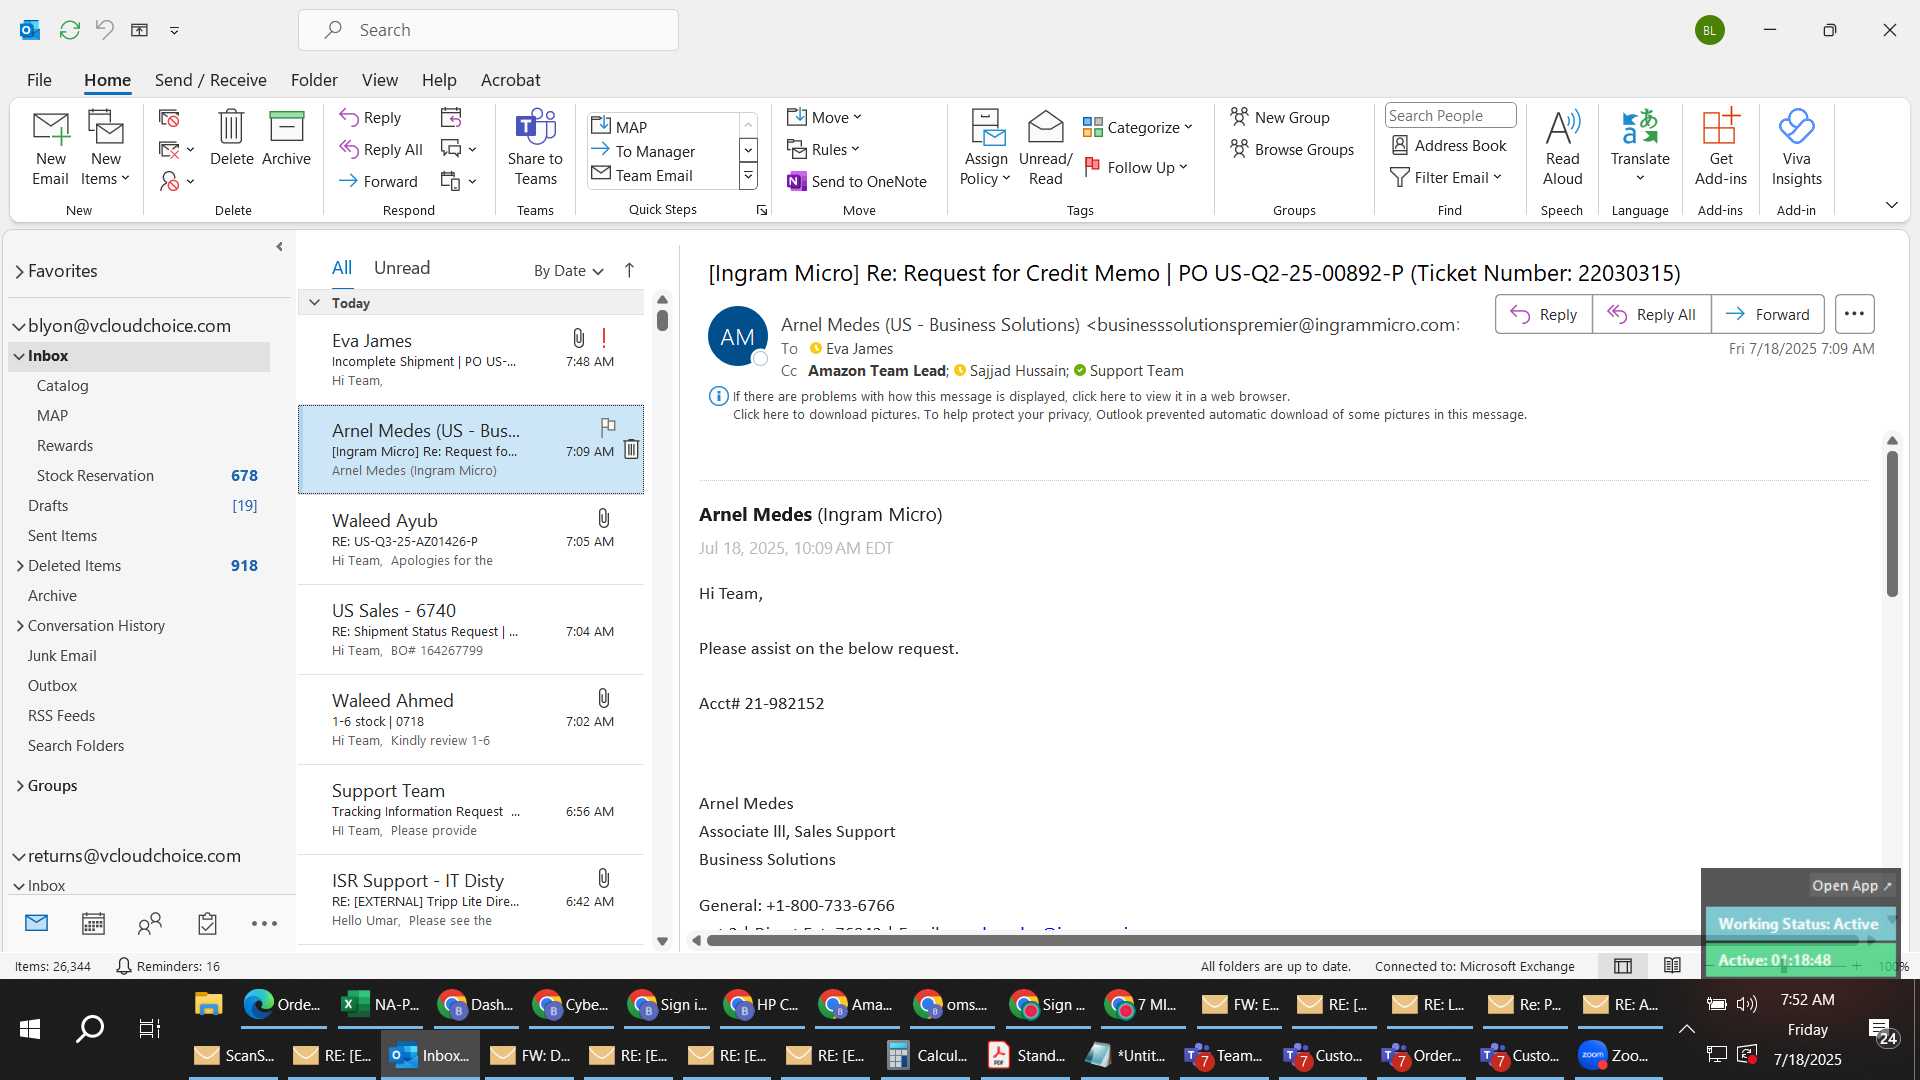Open the Follow Up dropdown
Image resolution: width=1920 pixels, height=1080 pixels.
click(x=1136, y=167)
